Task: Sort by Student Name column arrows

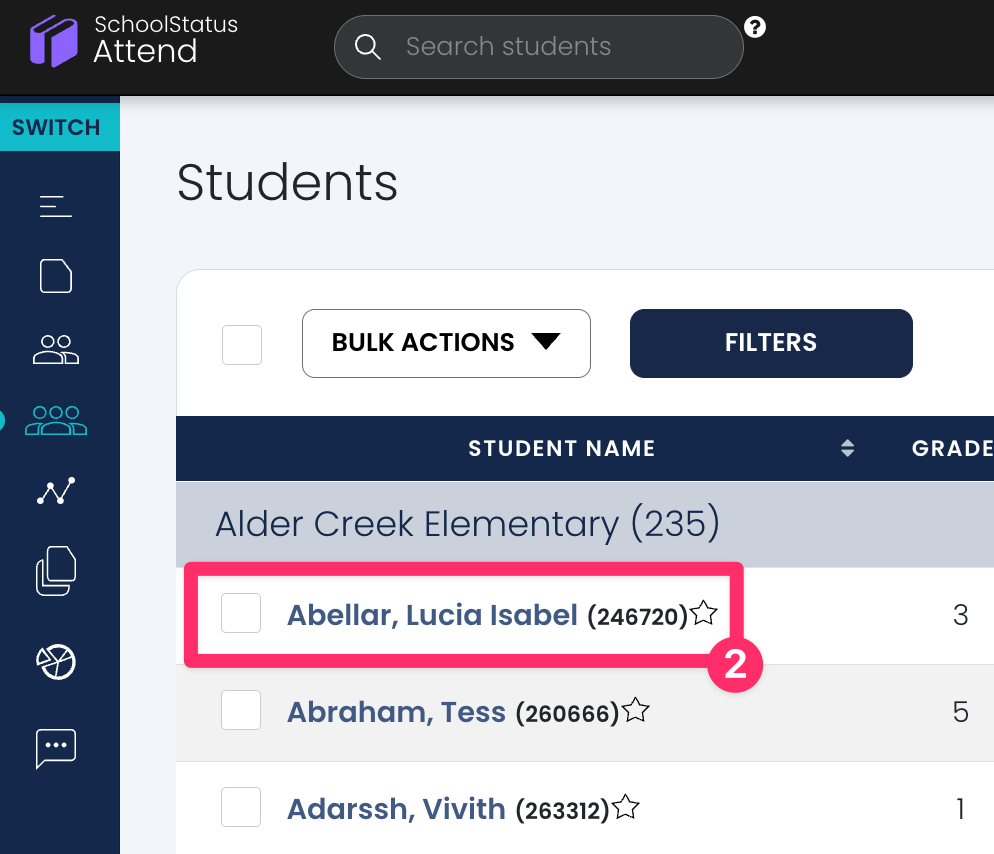Action: coord(847,448)
